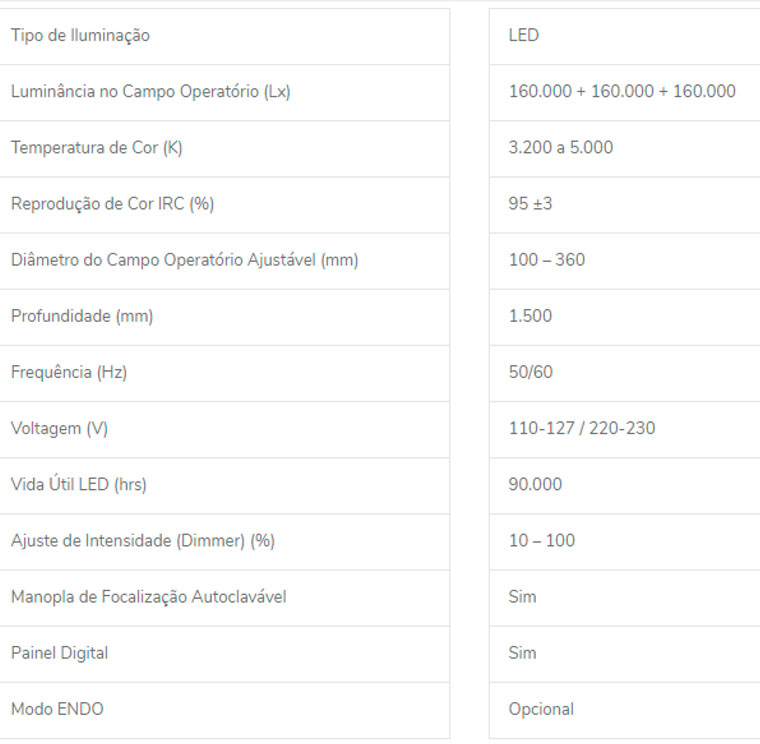Select the 1.500 depth value
Image resolution: width=760 pixels, height=744 pixels.
tap(530, 316)
